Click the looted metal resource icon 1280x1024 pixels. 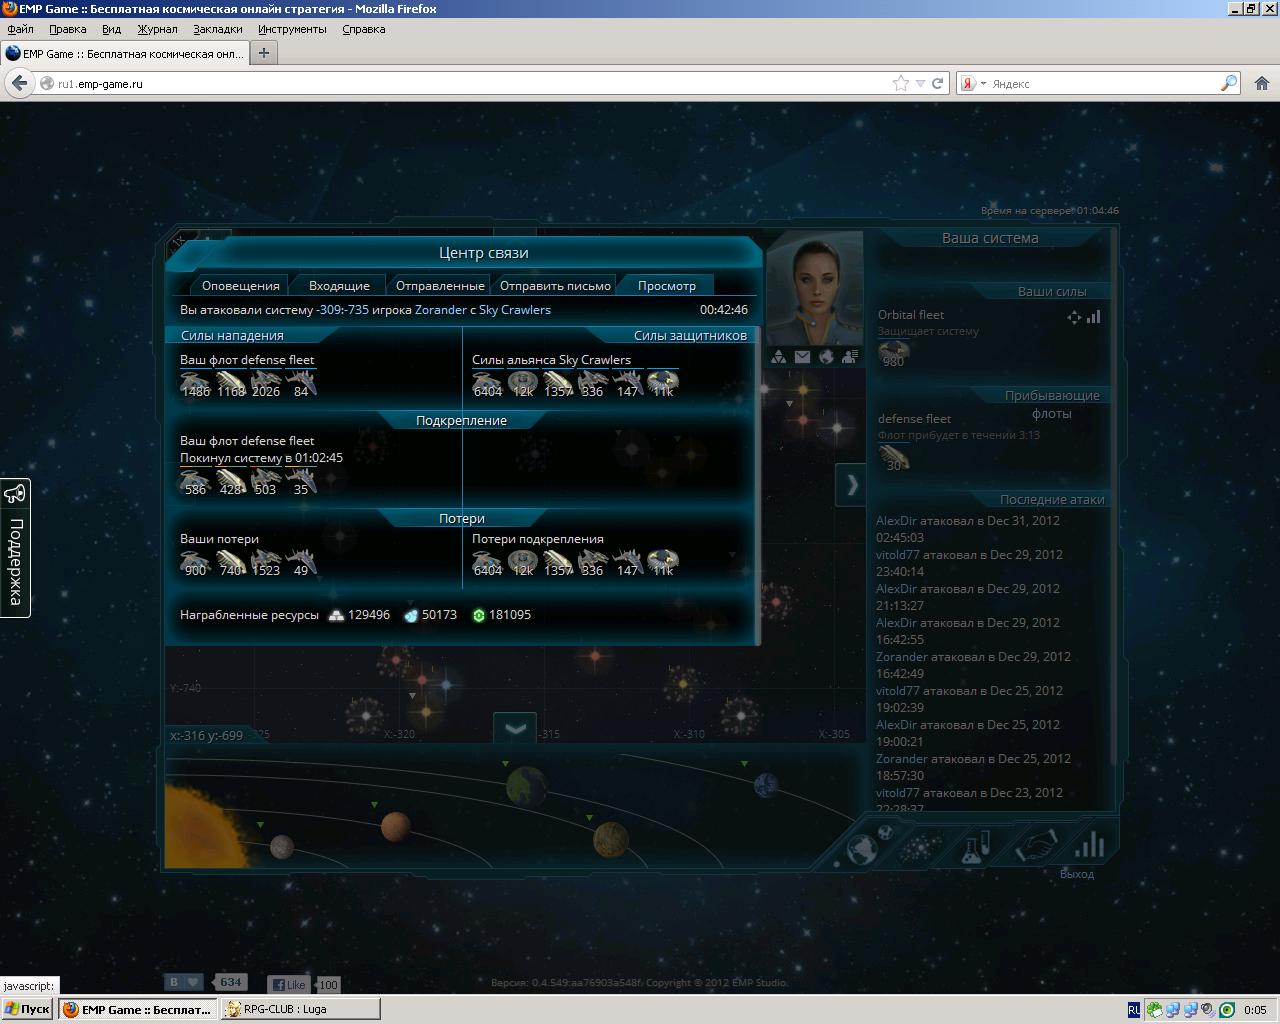336,615
